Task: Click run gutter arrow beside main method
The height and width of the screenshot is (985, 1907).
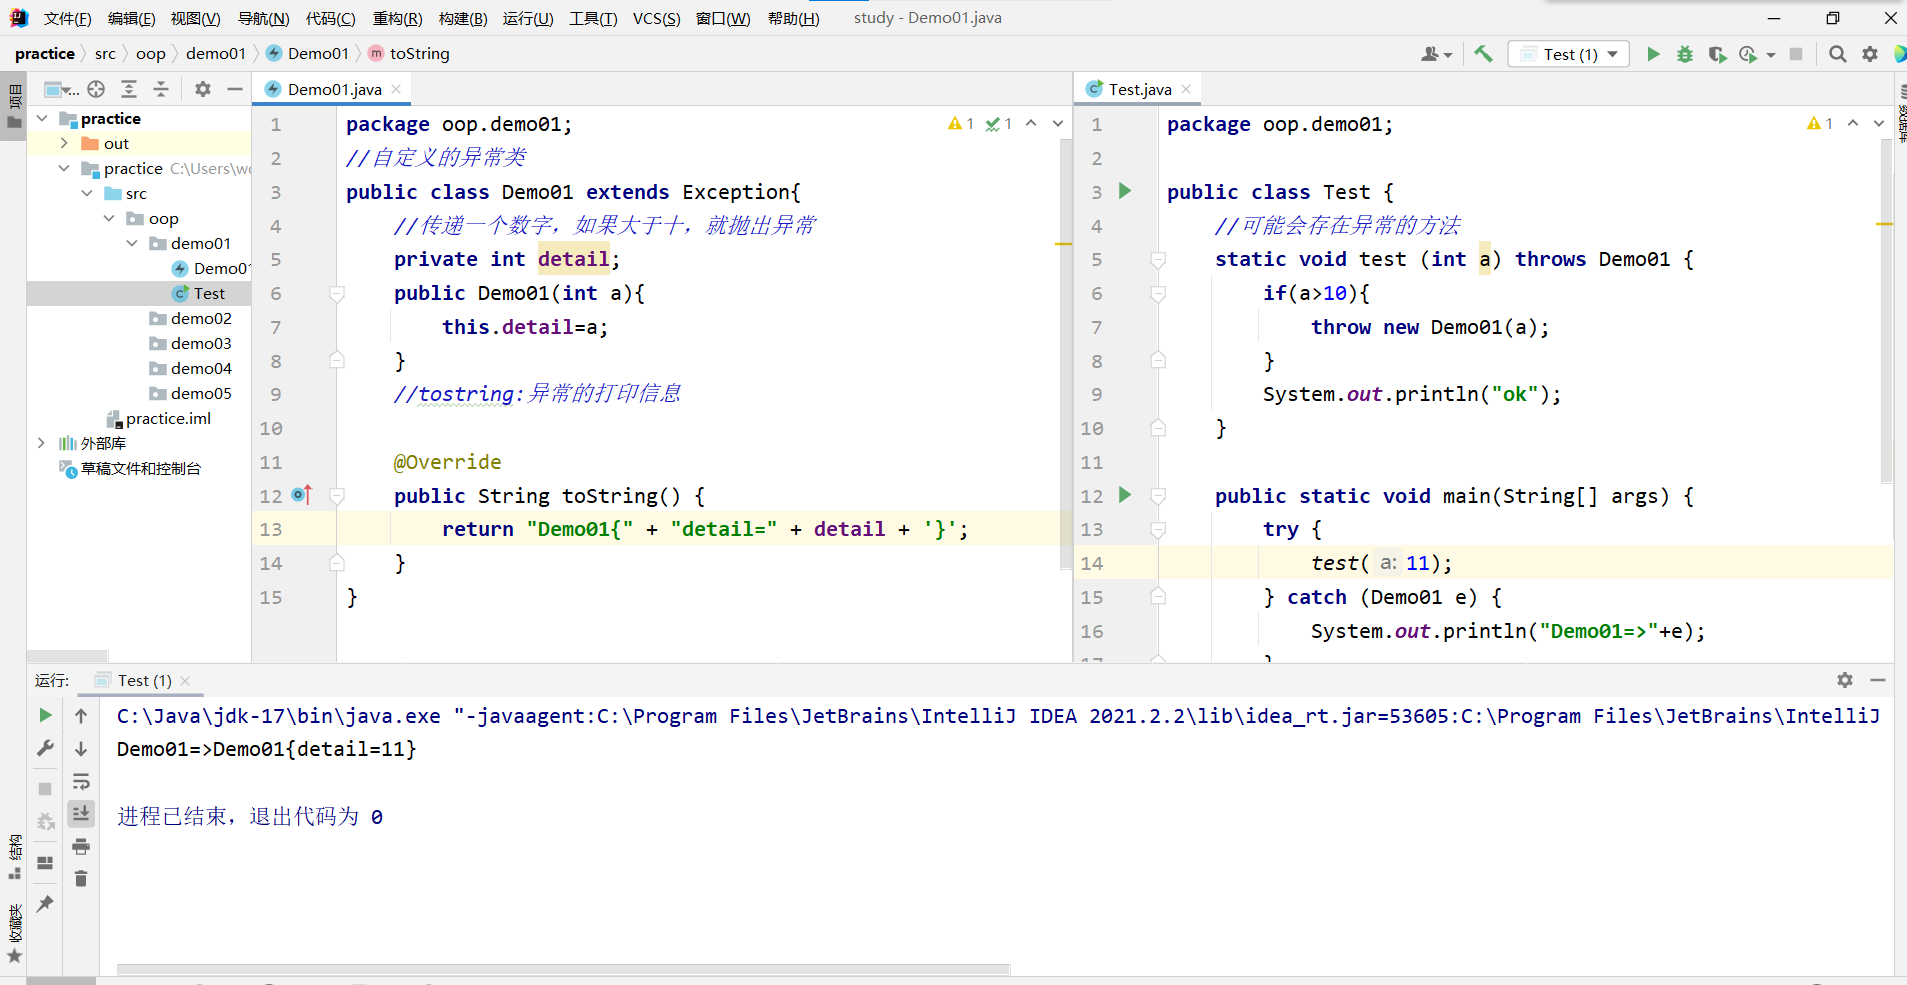Action: [x=1125, y=495]
